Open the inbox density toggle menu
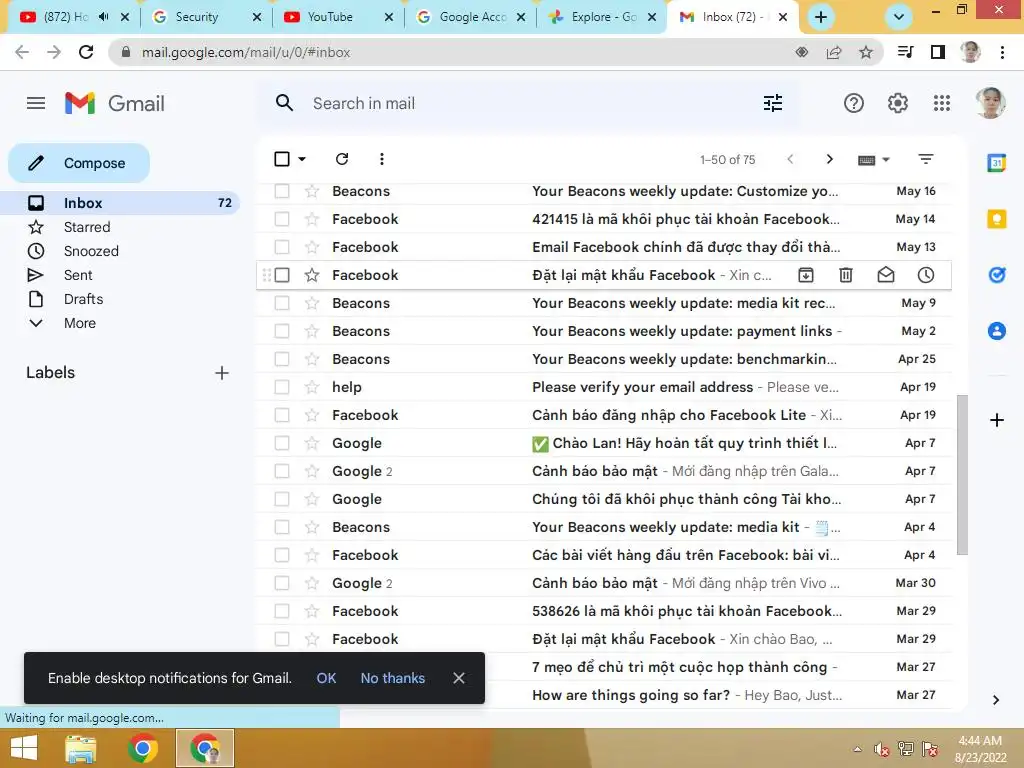 click(x=925, y=159)
